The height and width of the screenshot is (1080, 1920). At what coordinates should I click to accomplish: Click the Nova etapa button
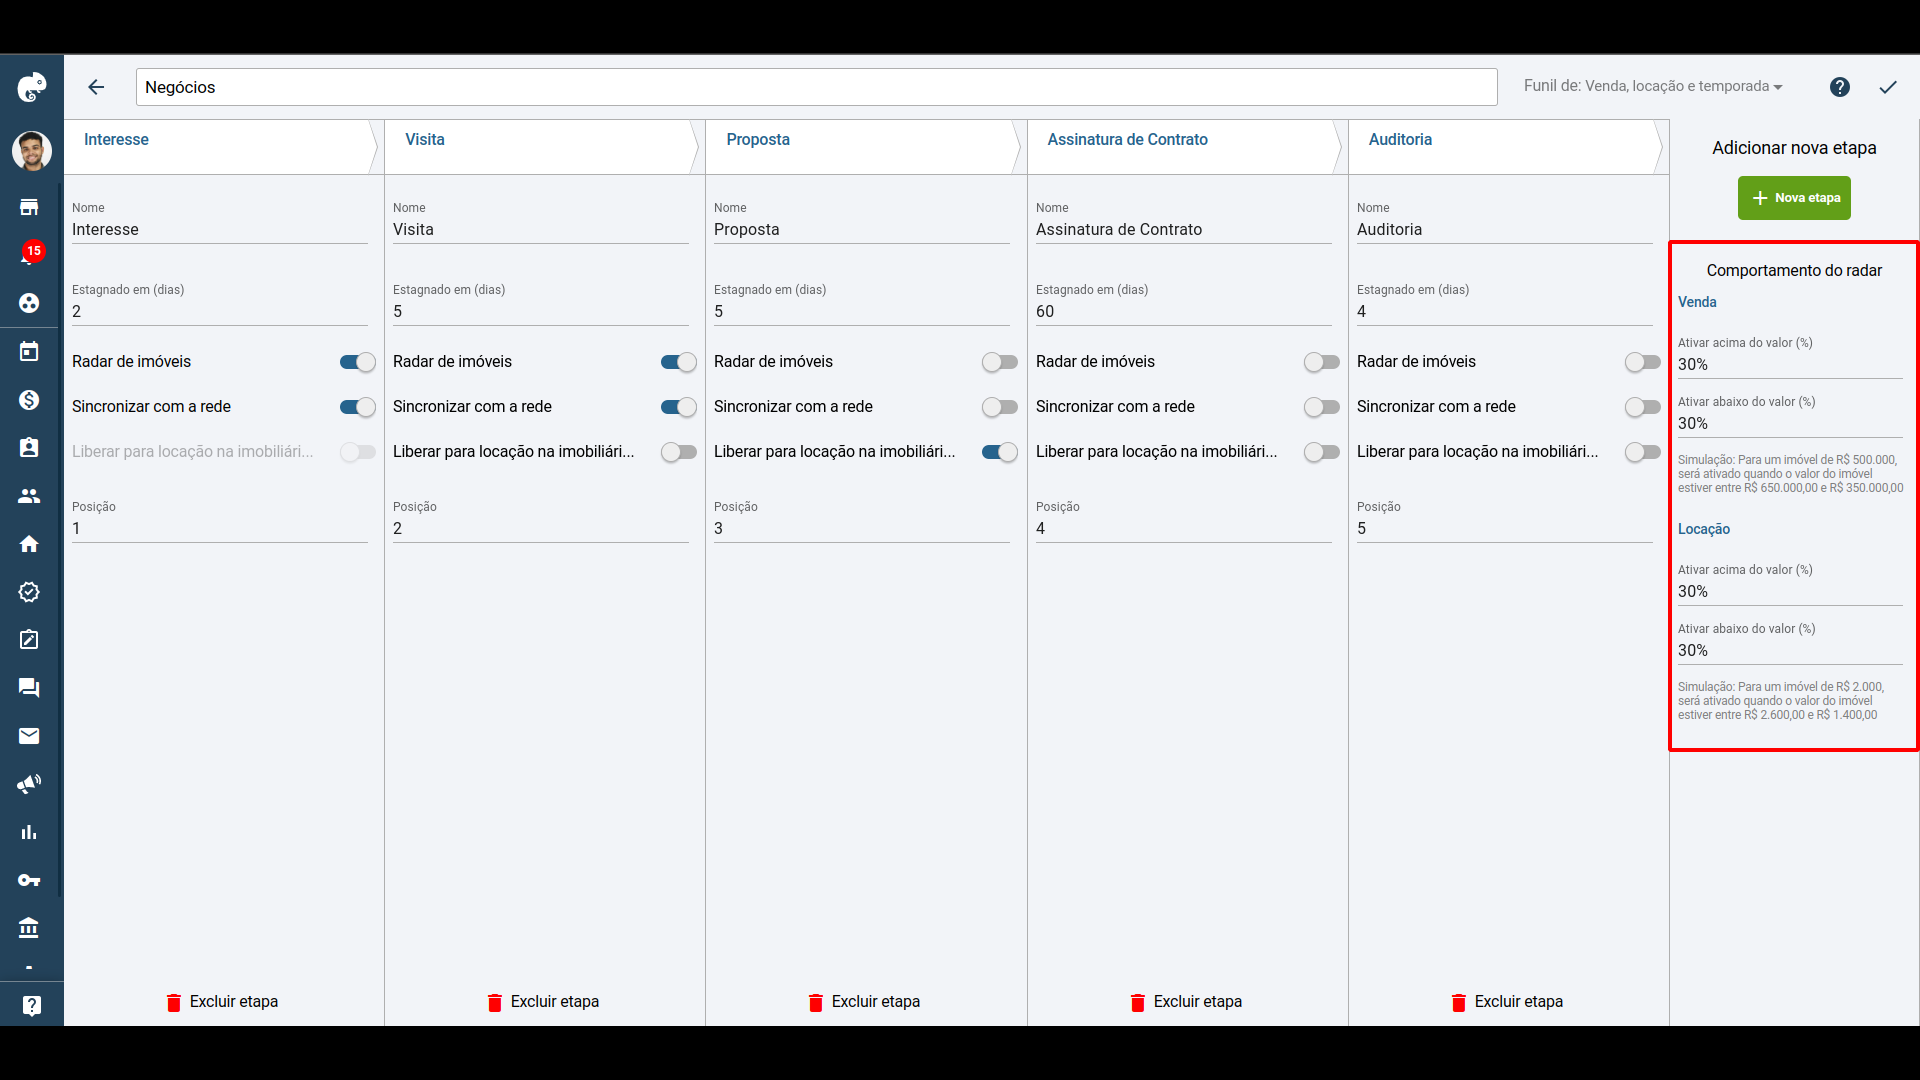[x=1794, y=198]
